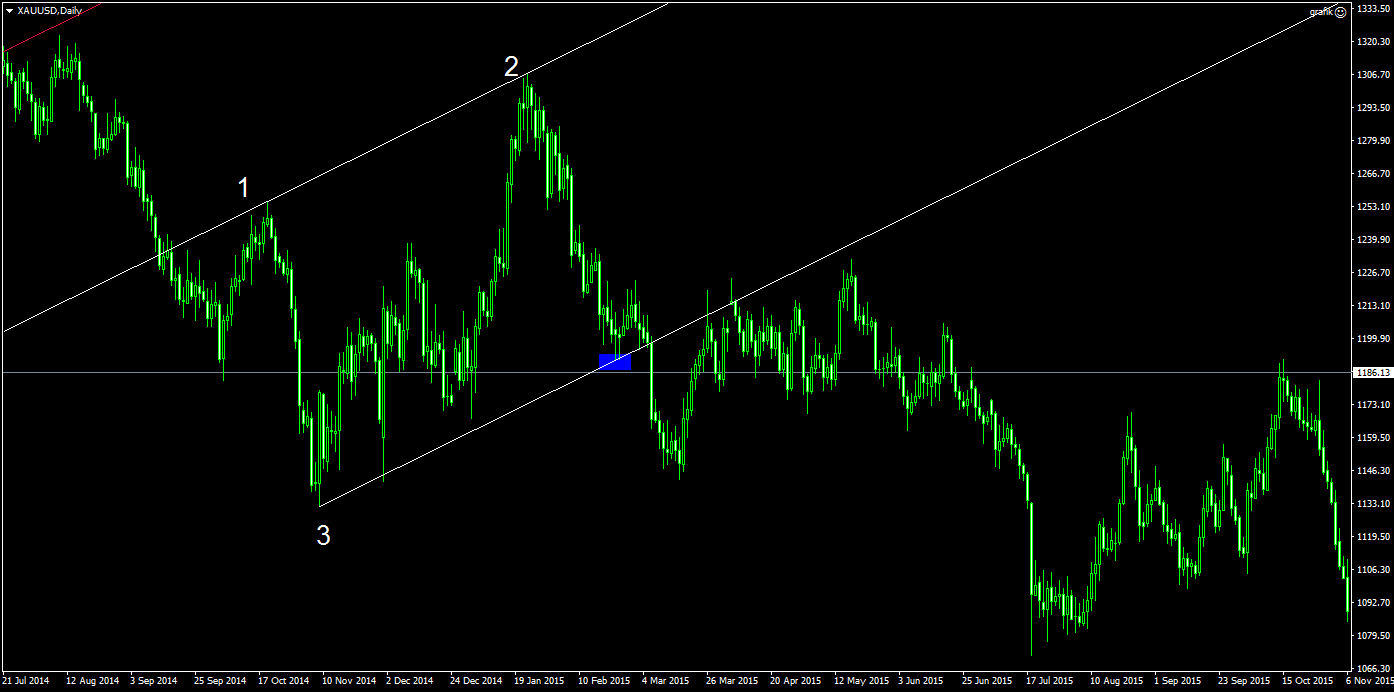This screenshot has height=692, width=1394.
Task: Select the text label '2' on chart
Action: (x=511, y=67)
